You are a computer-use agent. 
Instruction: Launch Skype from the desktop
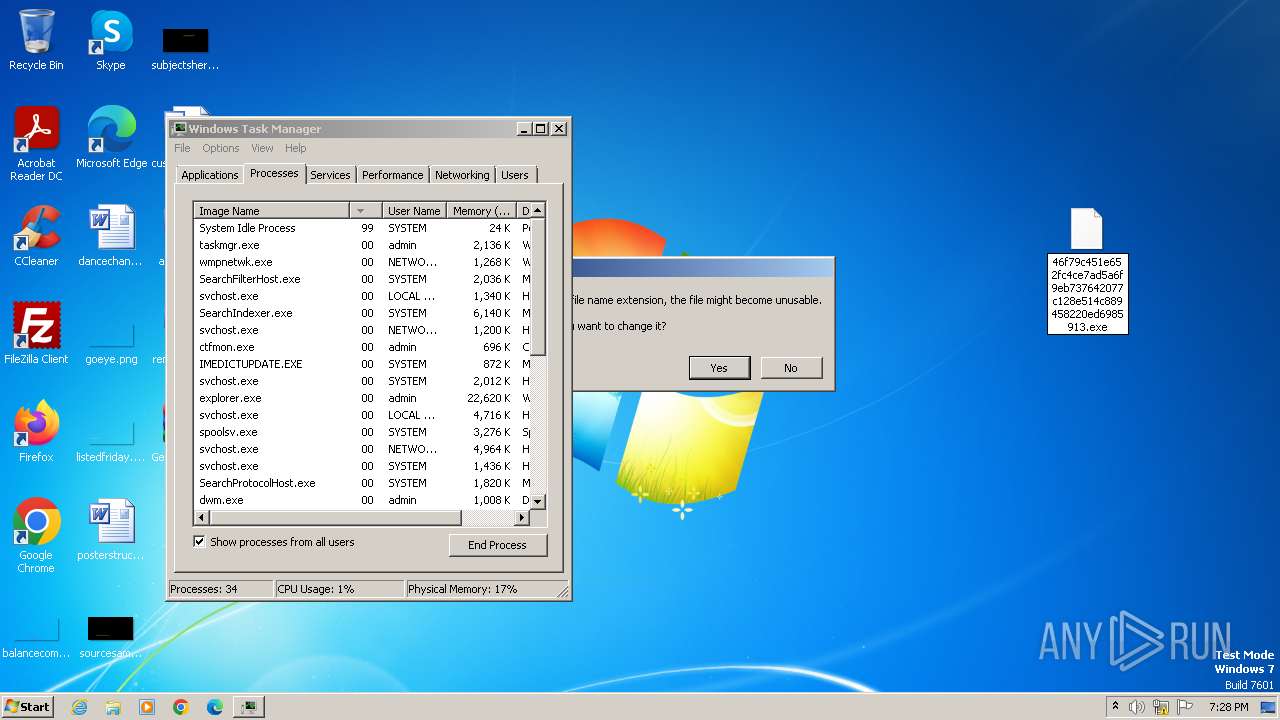tap(110, 41)
